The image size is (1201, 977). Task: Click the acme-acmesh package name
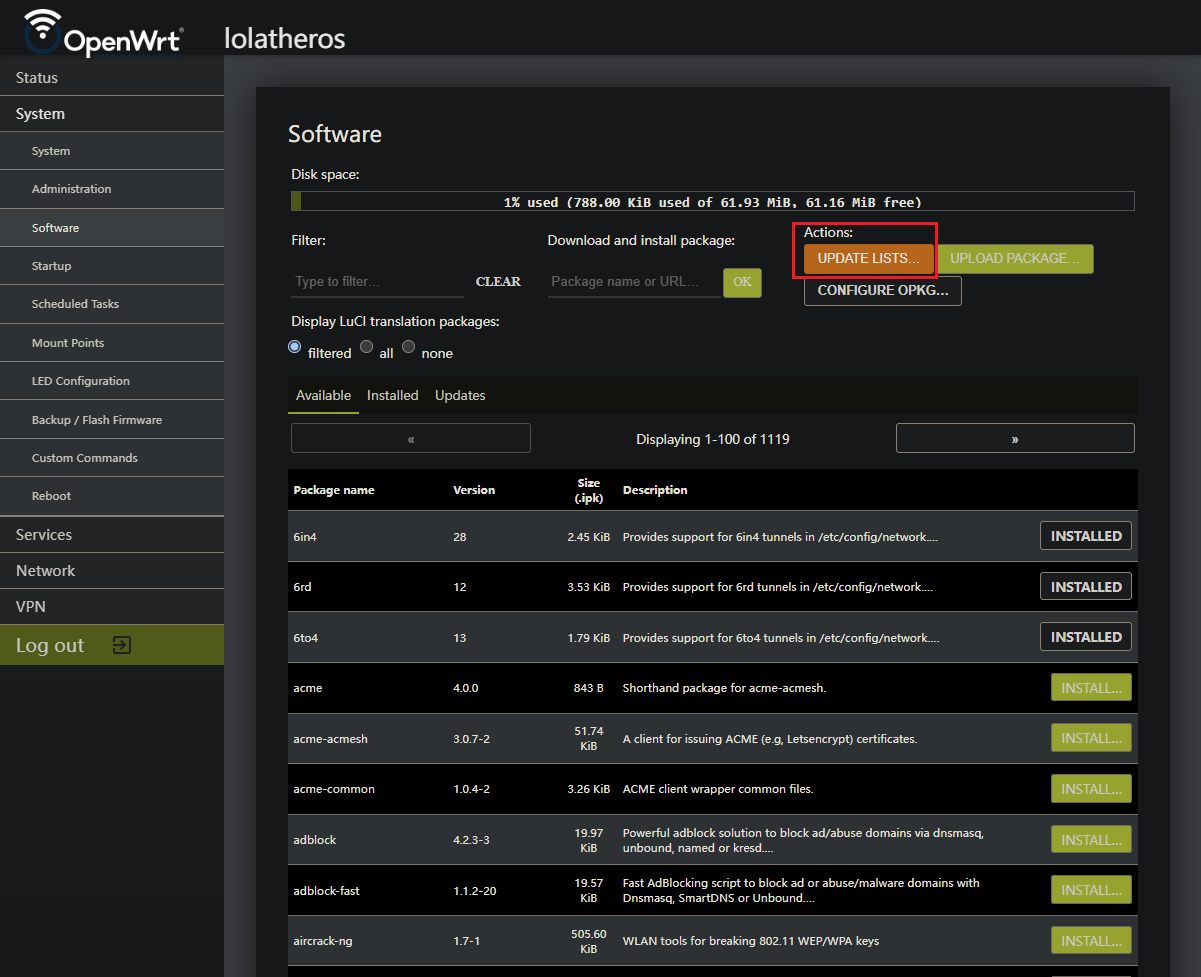coord(330,739)
